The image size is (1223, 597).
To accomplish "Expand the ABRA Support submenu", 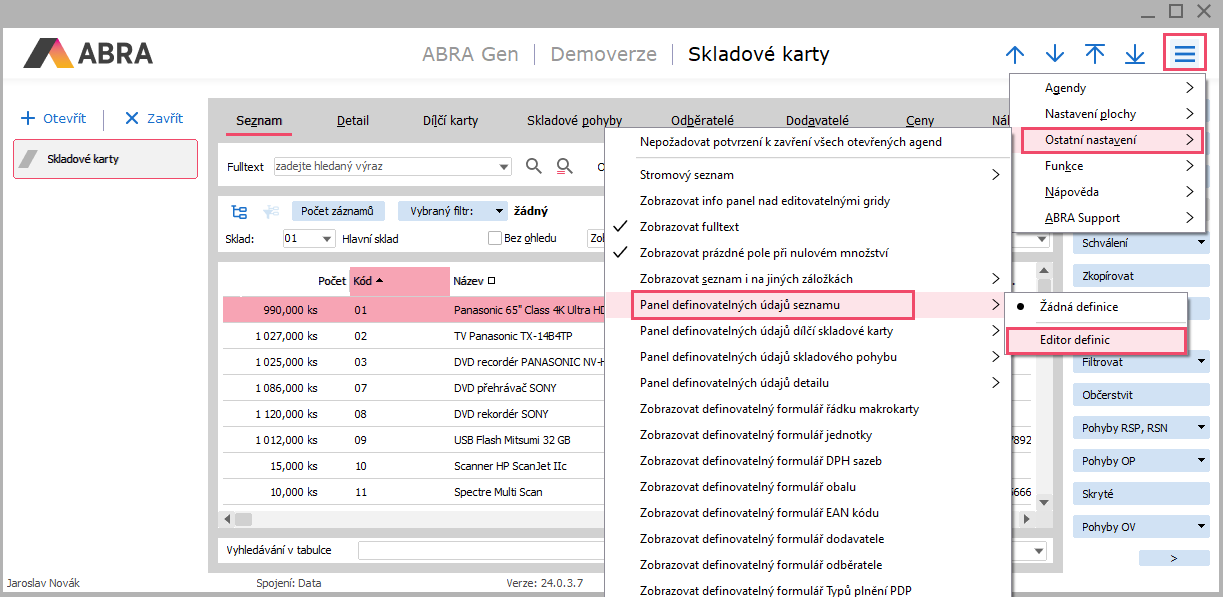I will pos(1110,218).
